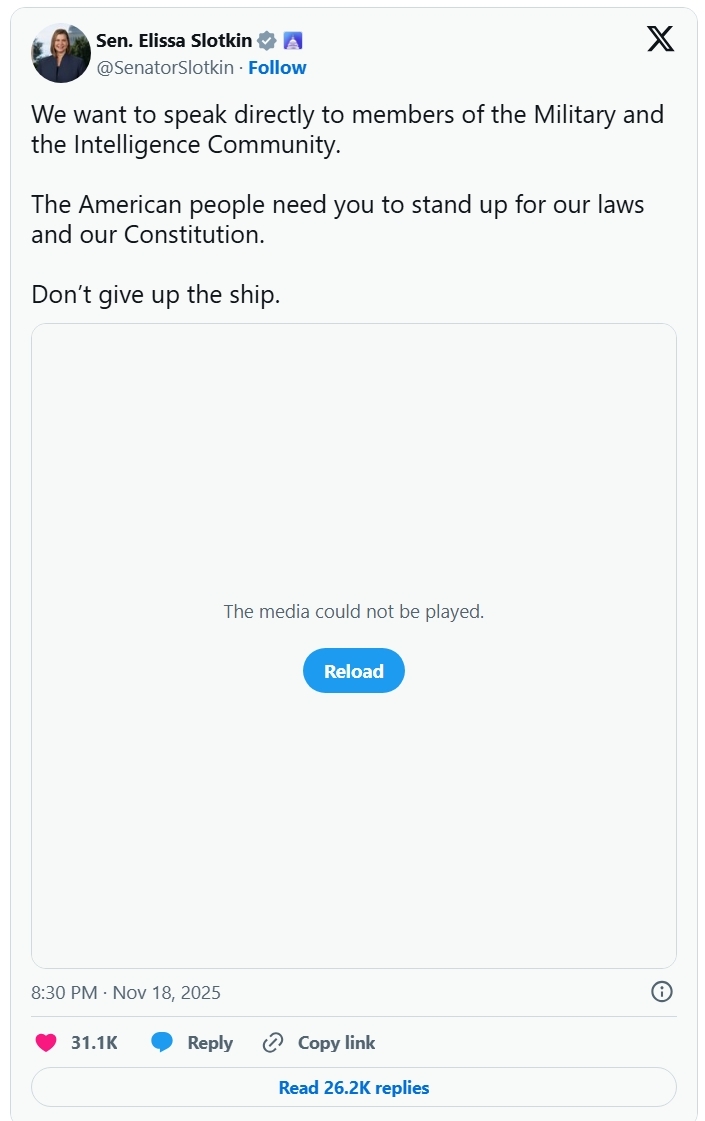Screen dimensions: 705x1121
Task: Click the @SenatorSlotkin handle
Action: pyautogui.click(x=165, y=67)
